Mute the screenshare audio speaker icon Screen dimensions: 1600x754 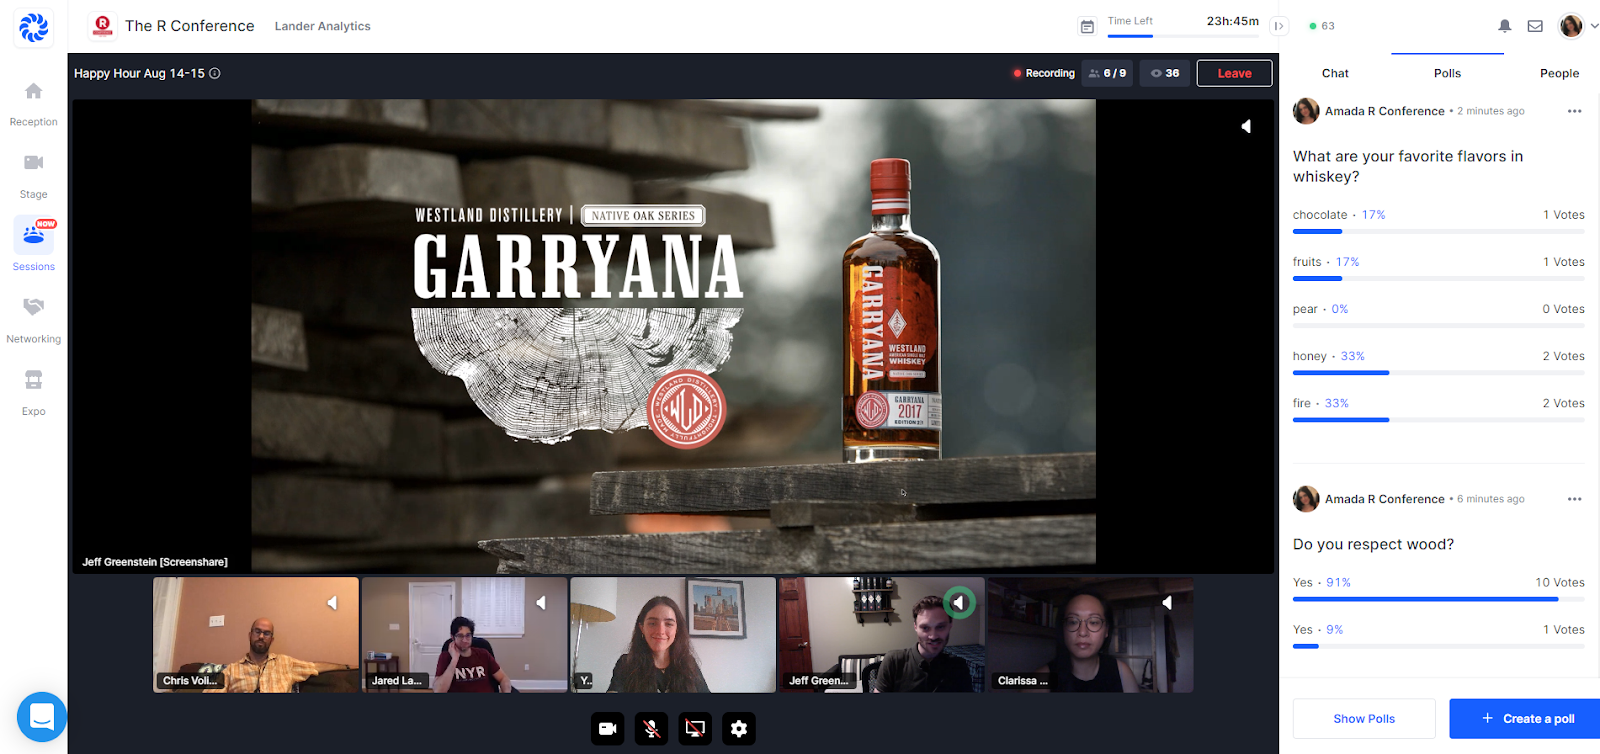(x=1246, y=126)
